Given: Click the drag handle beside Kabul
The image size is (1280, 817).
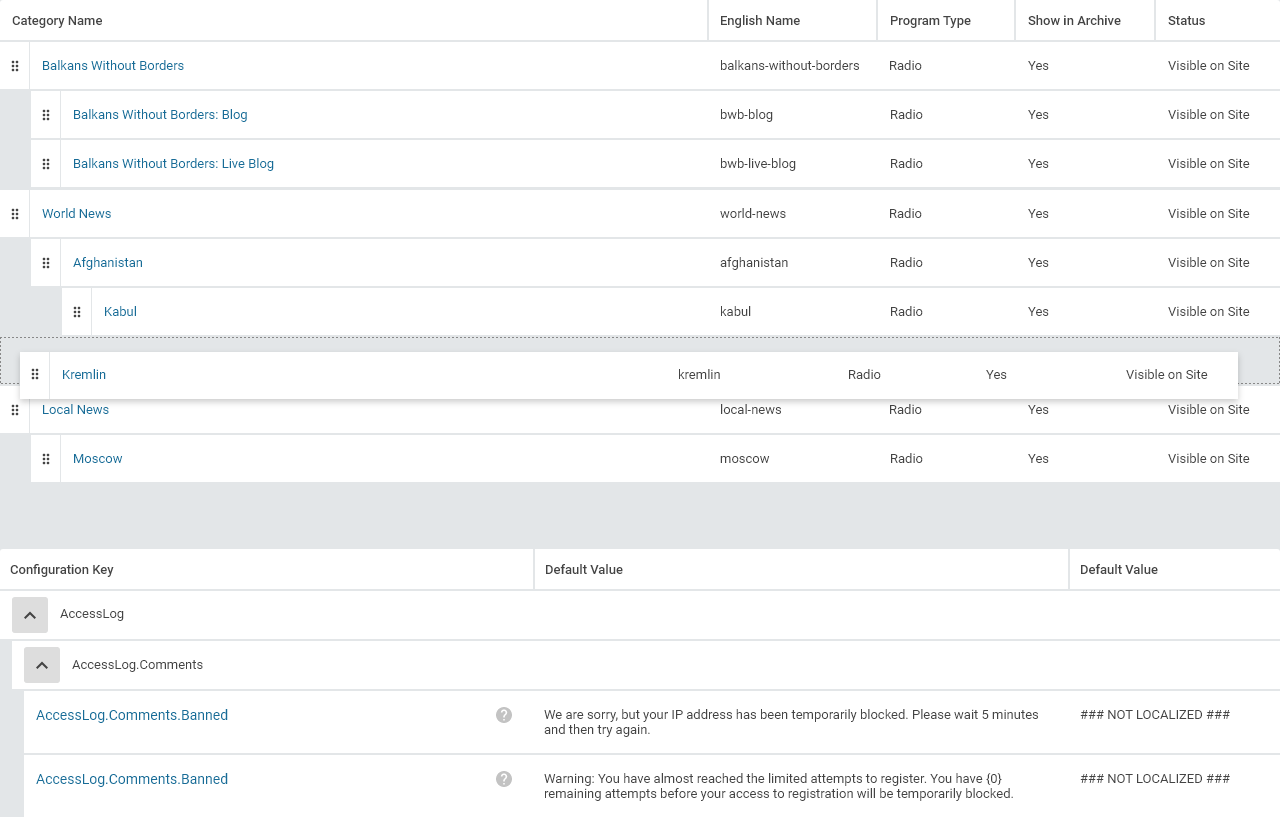Looking at the screenshot, I should [x=77, y=312].
